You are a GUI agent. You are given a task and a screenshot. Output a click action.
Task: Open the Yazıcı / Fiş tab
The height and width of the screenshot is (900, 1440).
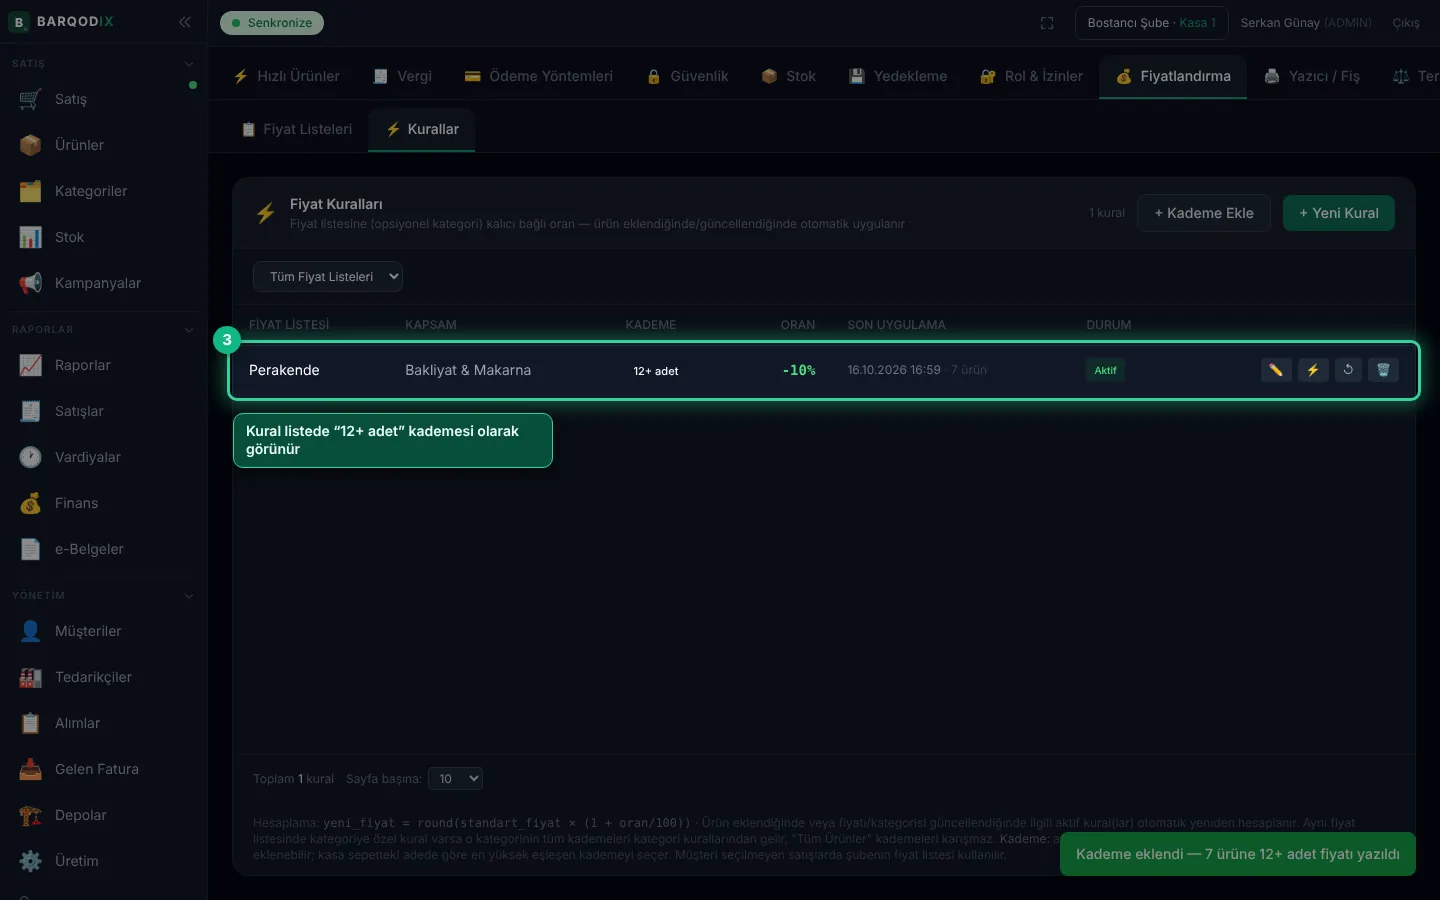tap(1312, 76)
